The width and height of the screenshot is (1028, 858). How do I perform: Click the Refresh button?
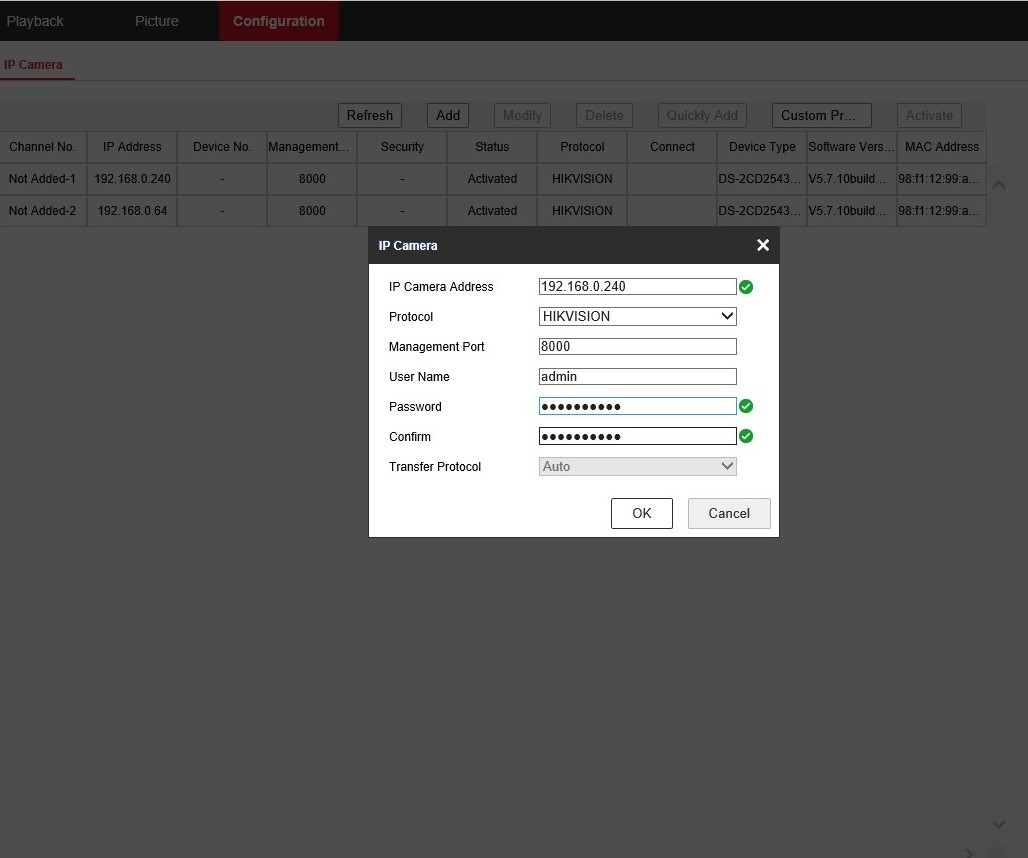pos(370,115)
